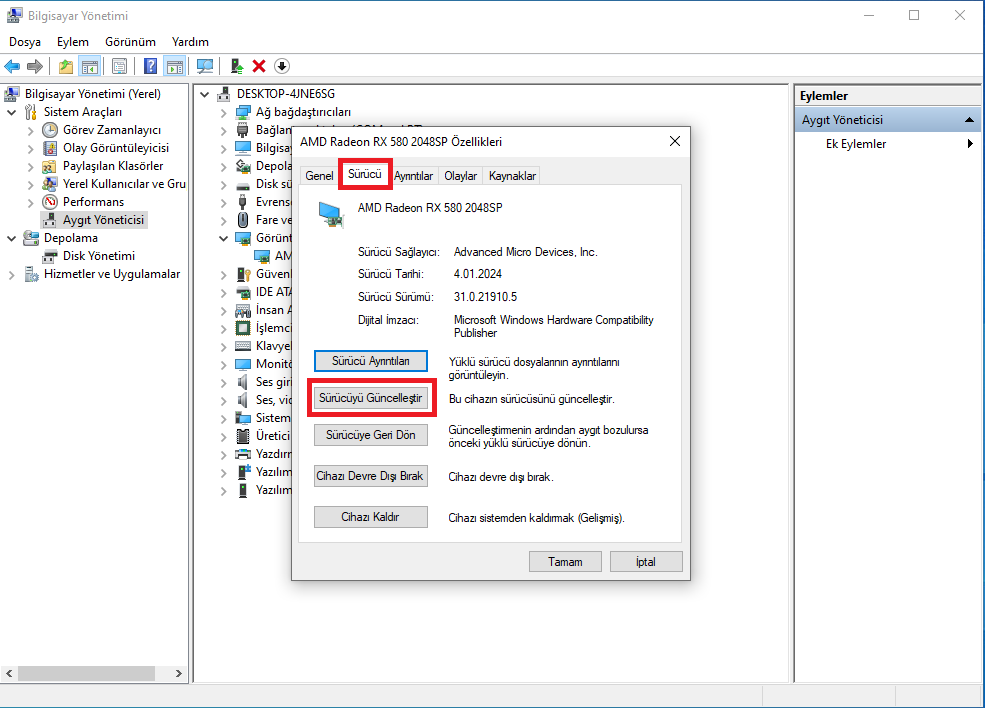The image size is (985, 708).
Task: Expand the Ağ bağdaştırıcıları category
Action: pyautogui.click(x=224, y=113)
